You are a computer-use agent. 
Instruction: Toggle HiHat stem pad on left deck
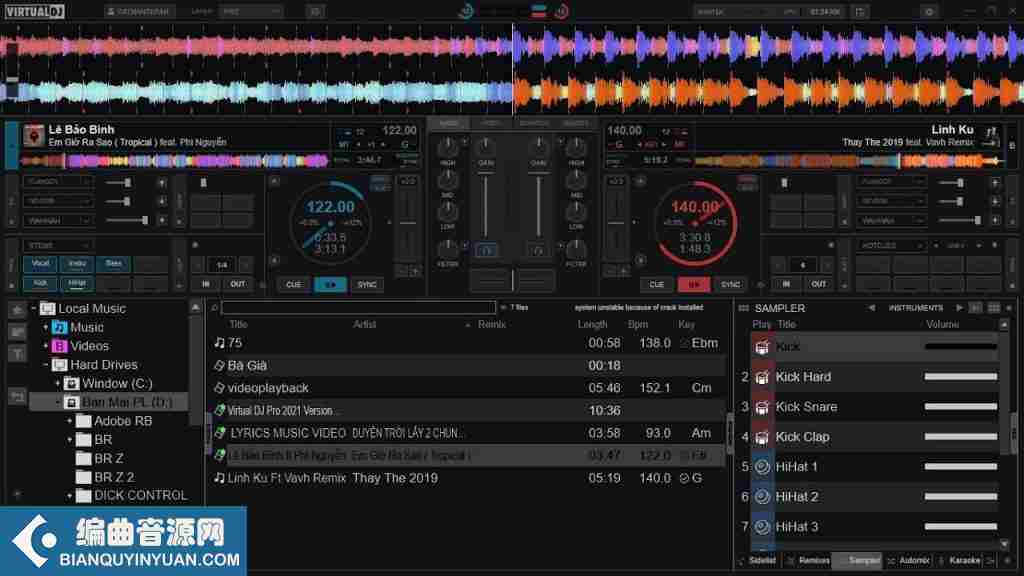pos(77,284)
